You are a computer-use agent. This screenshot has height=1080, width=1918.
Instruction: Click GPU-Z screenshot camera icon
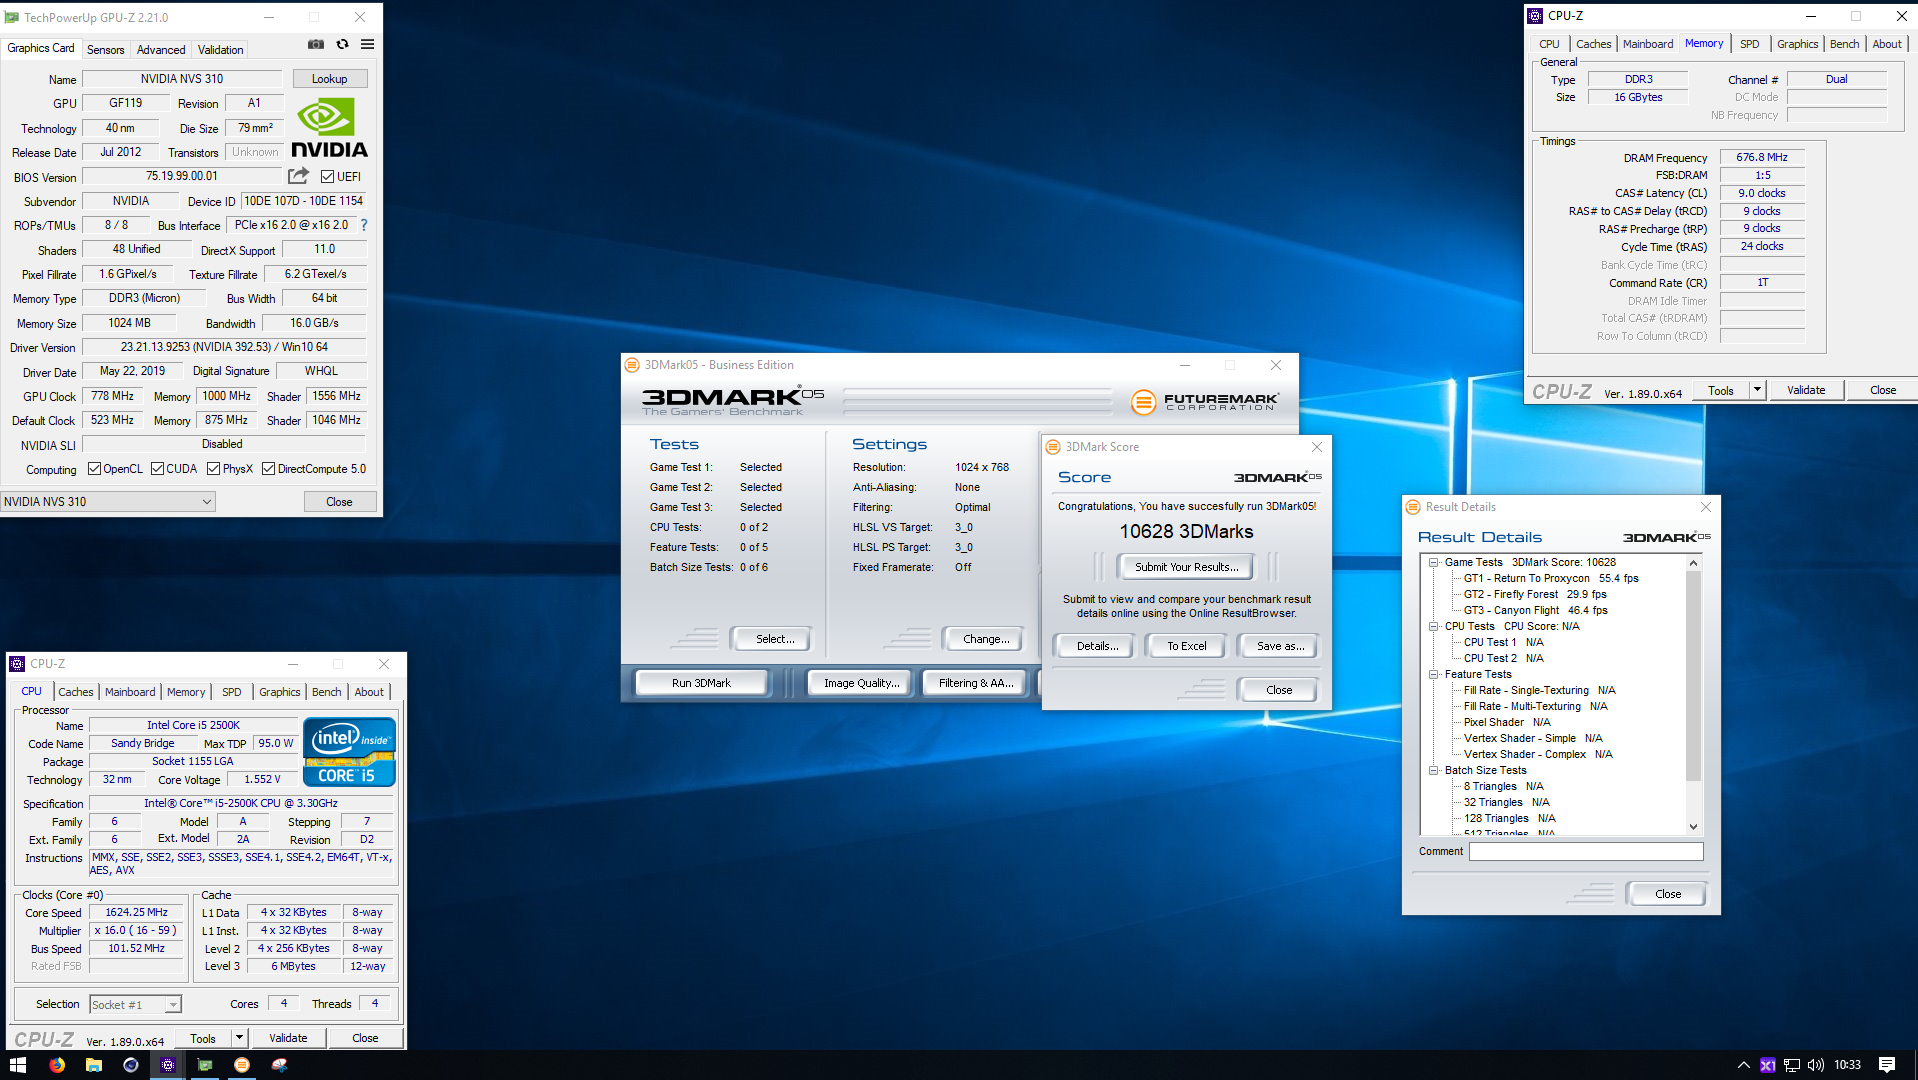tap(316, 44)
